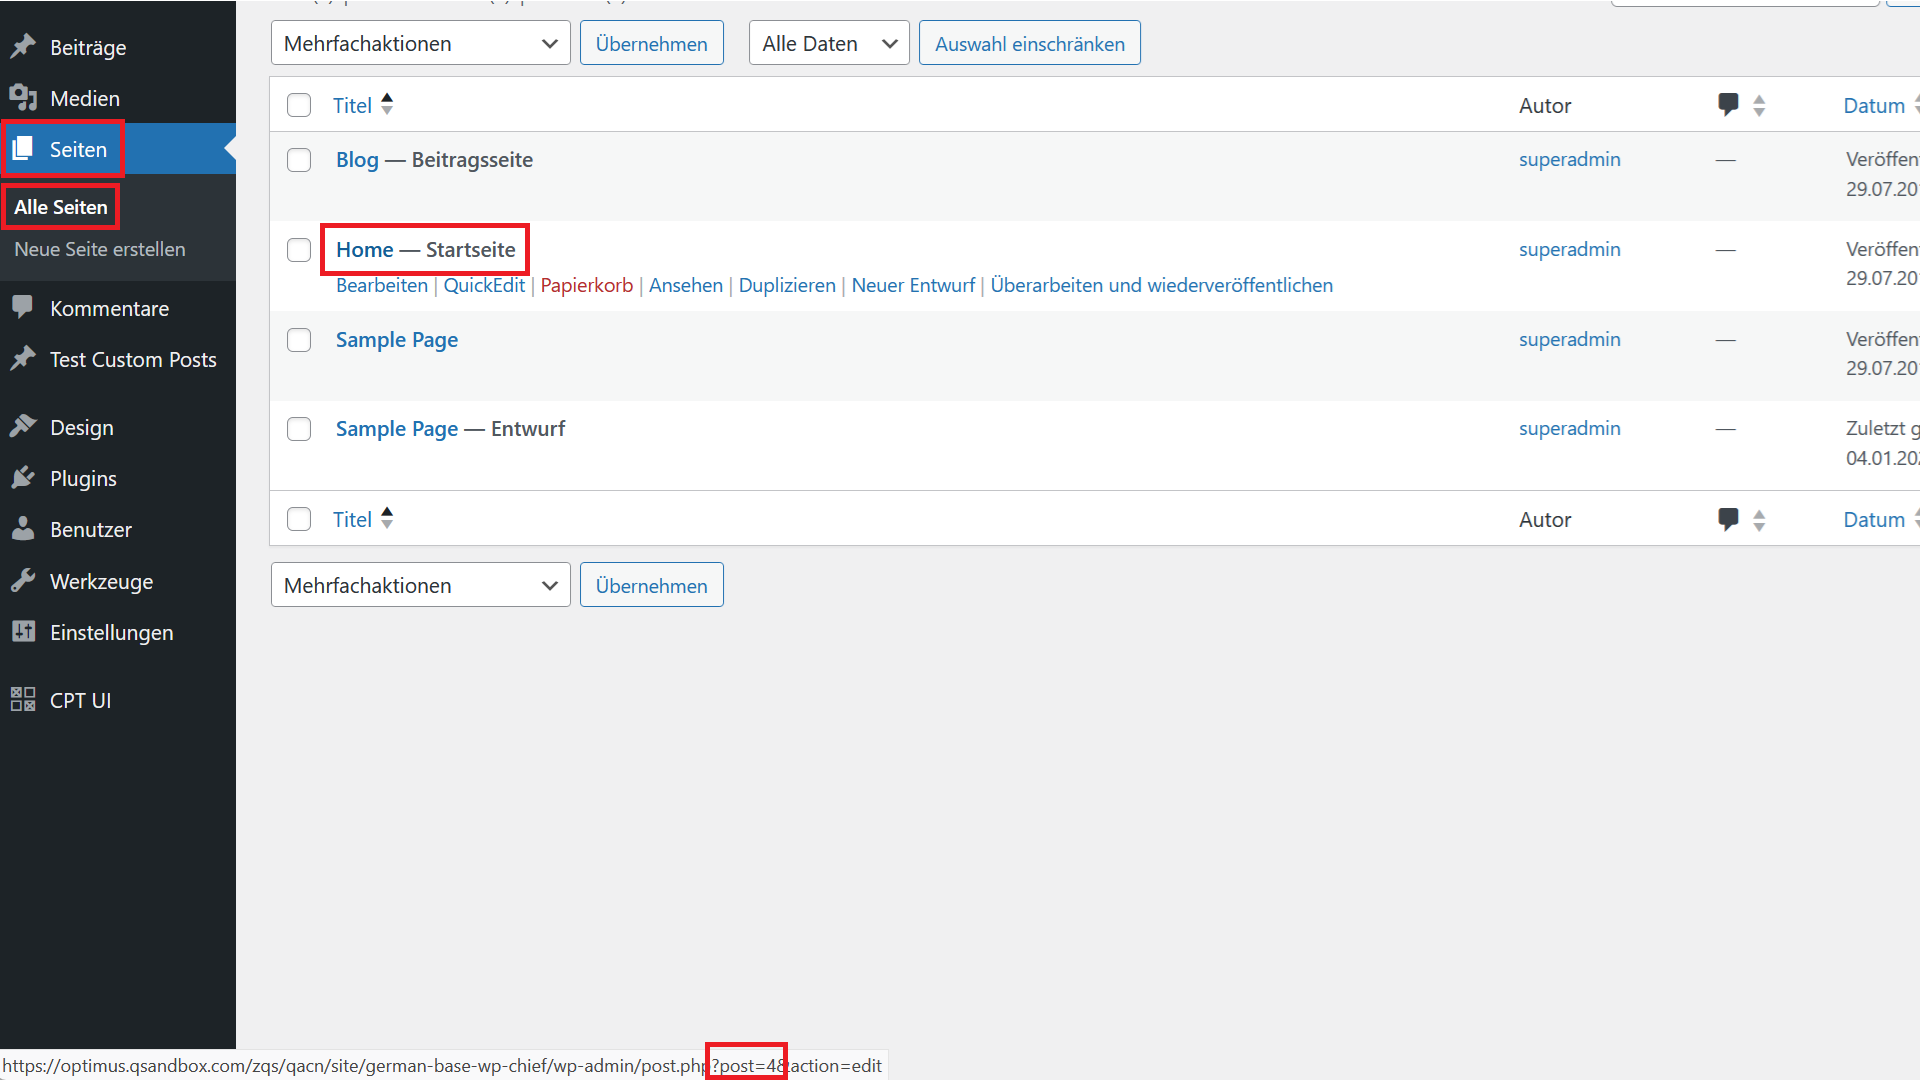Open top Mehrfachaktionen dropdown
The image size is (1920, 1080).
coord(420,43)
